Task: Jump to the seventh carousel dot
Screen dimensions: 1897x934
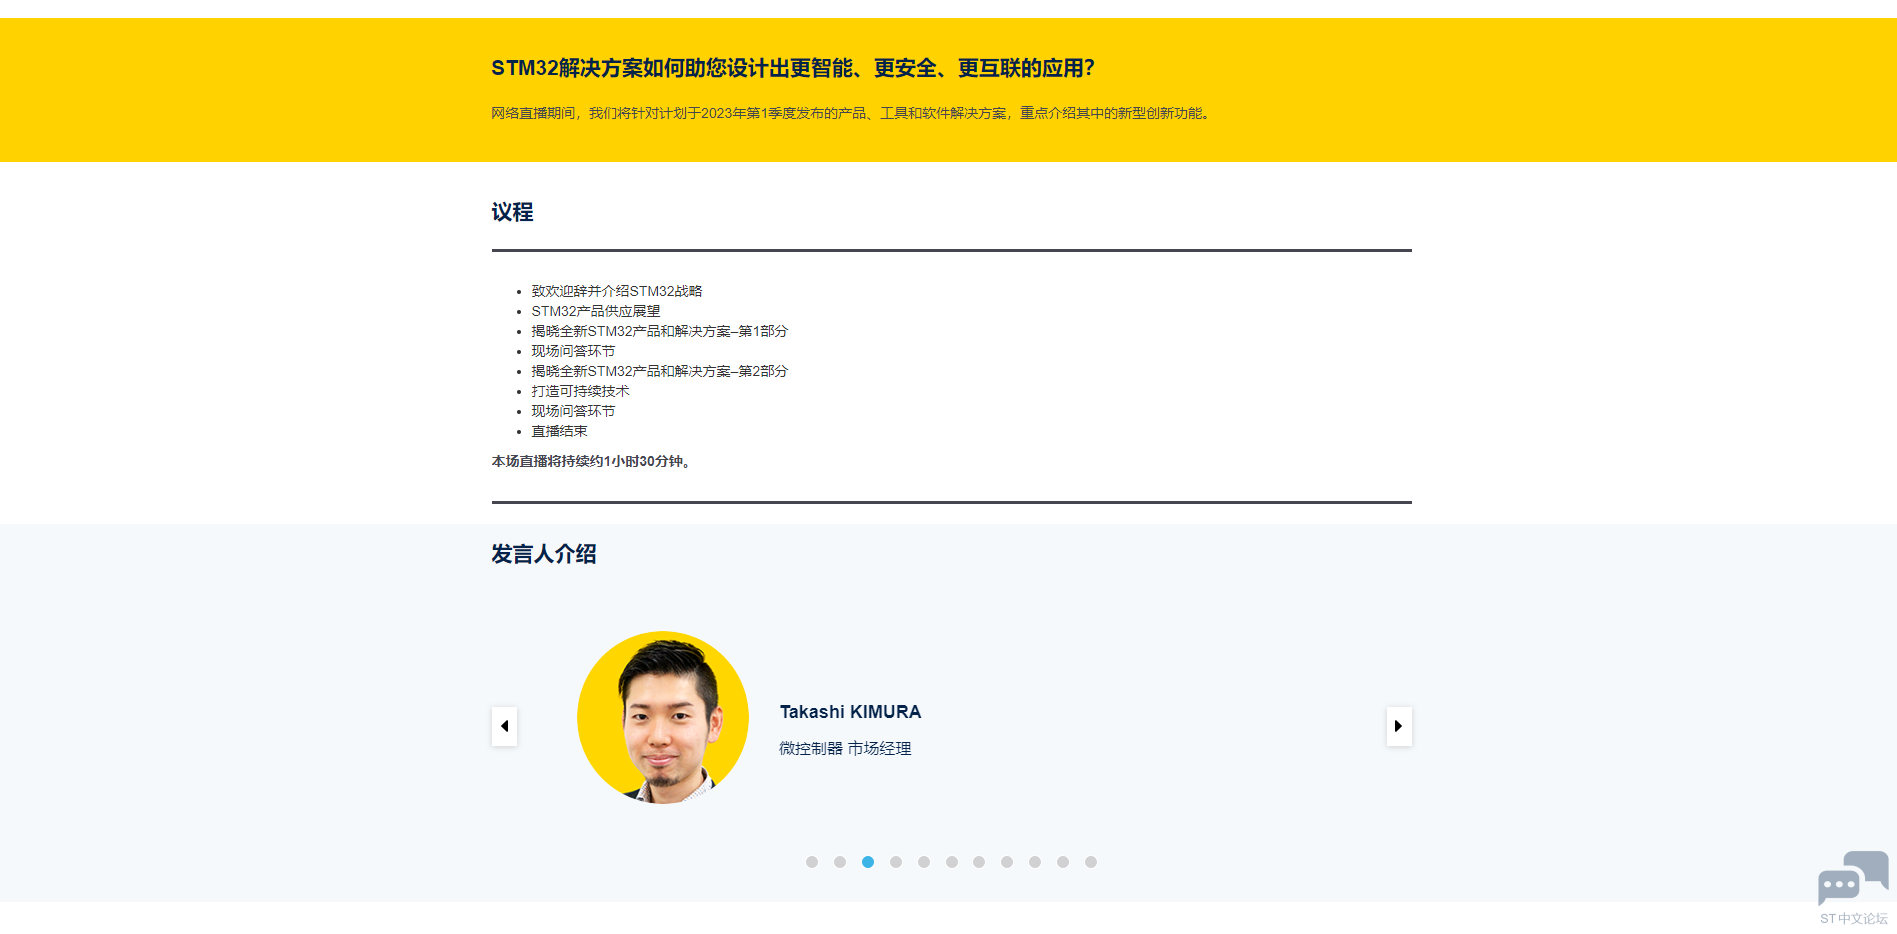Action: 979,862
